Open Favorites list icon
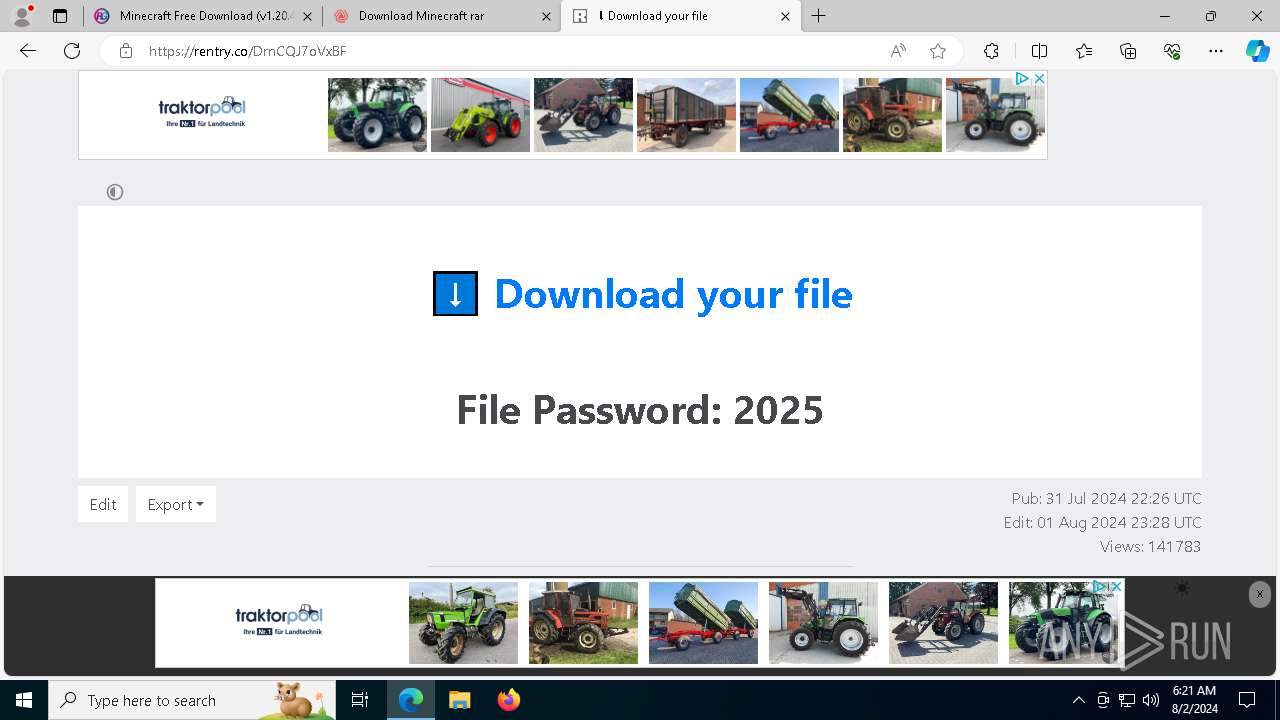The width and height of the screenshot is (1280, 720). point(1084,51)
